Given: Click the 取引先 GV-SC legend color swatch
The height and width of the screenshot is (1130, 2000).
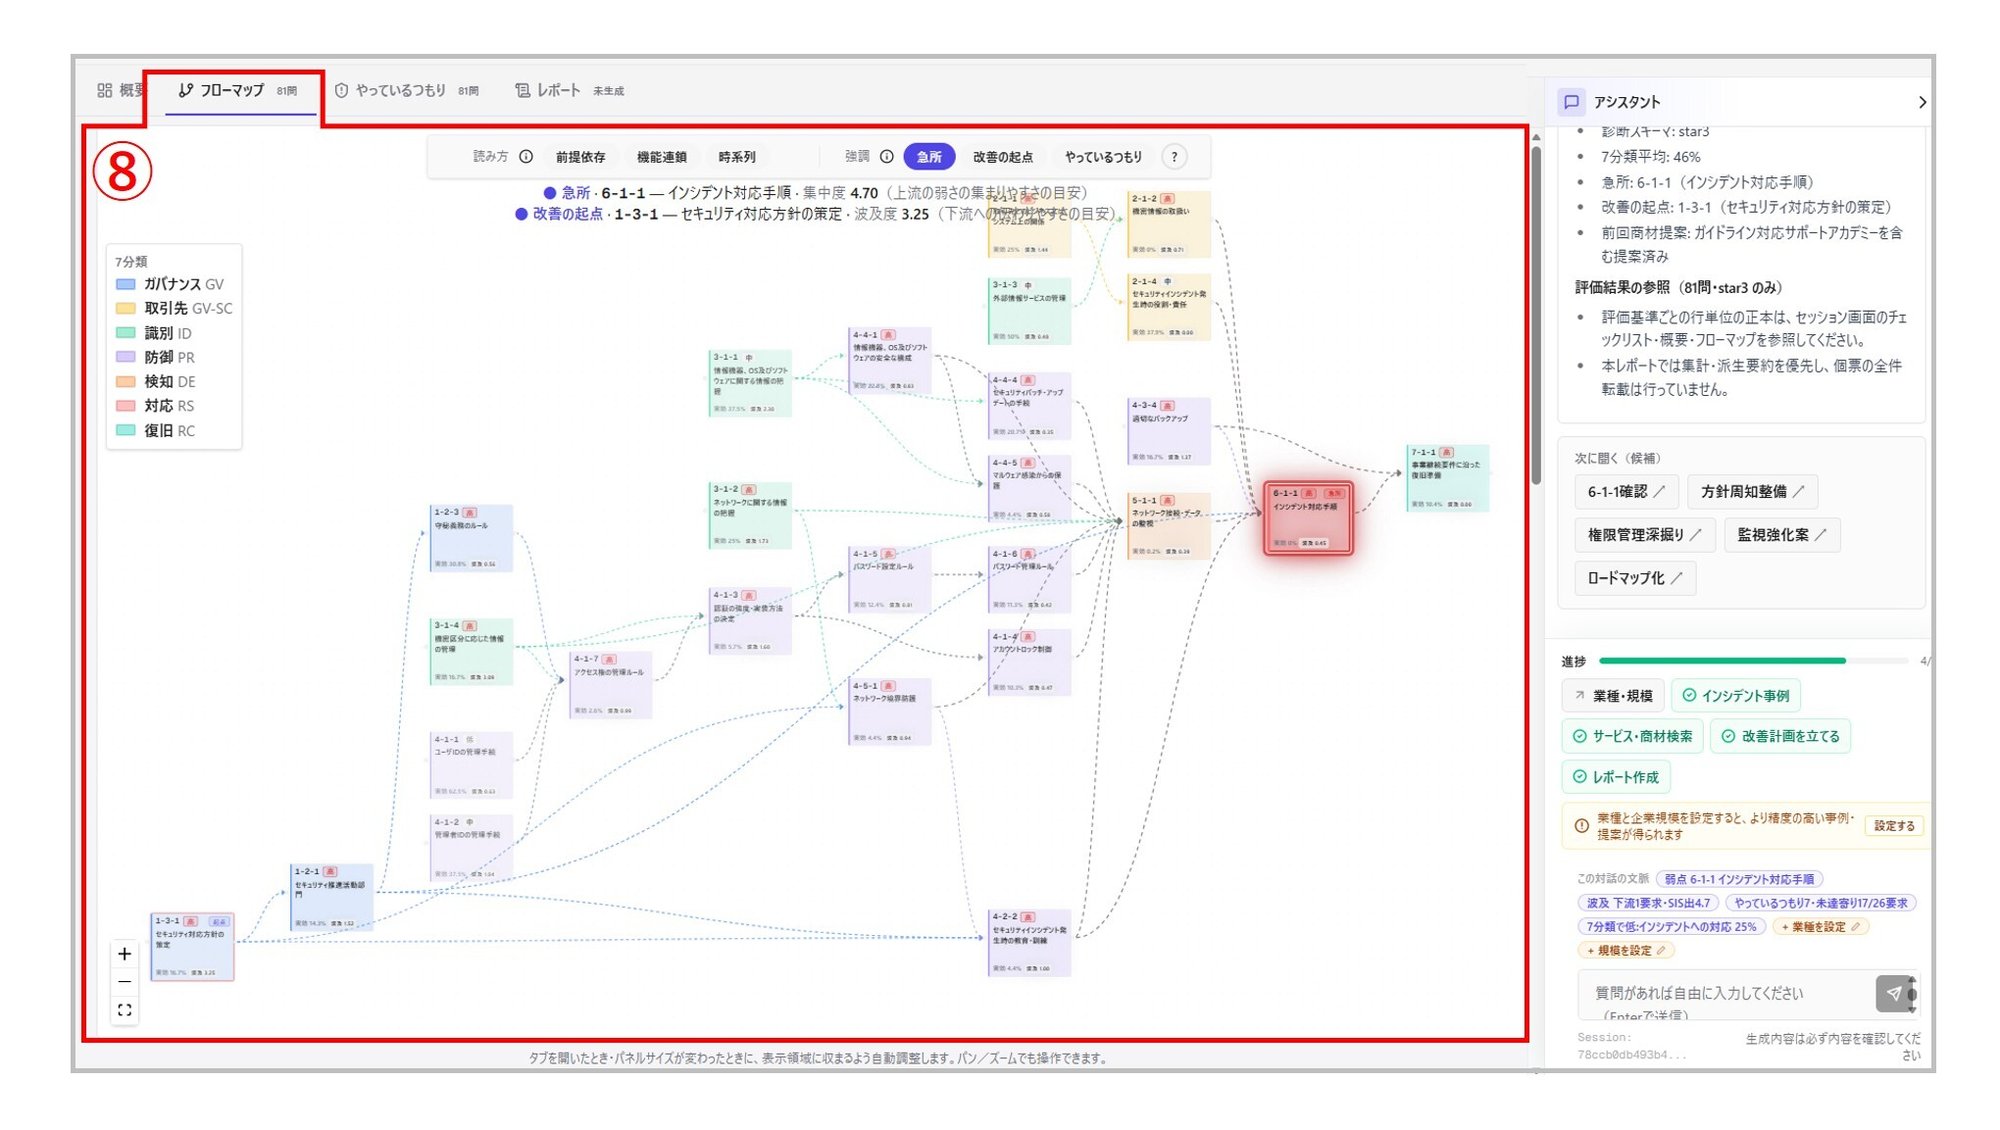Looking at the screenshot, I should click(126, 308).
